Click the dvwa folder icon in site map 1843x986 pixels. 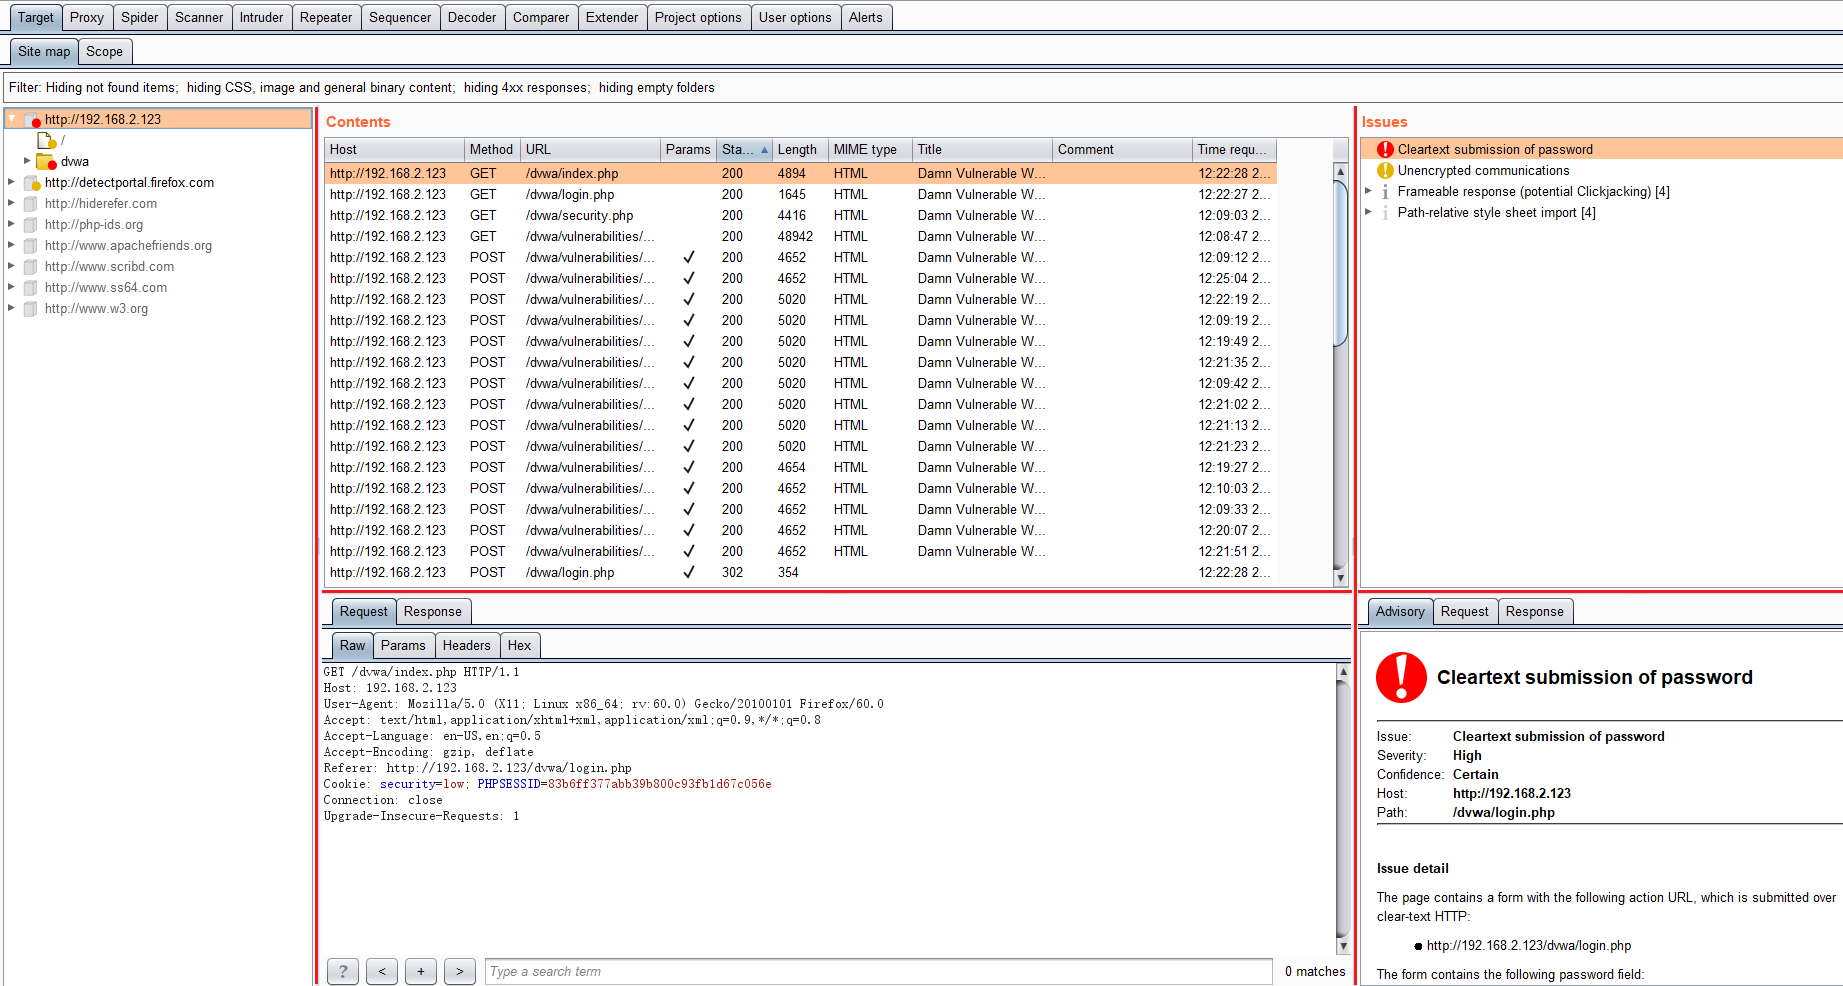[46, 162]
